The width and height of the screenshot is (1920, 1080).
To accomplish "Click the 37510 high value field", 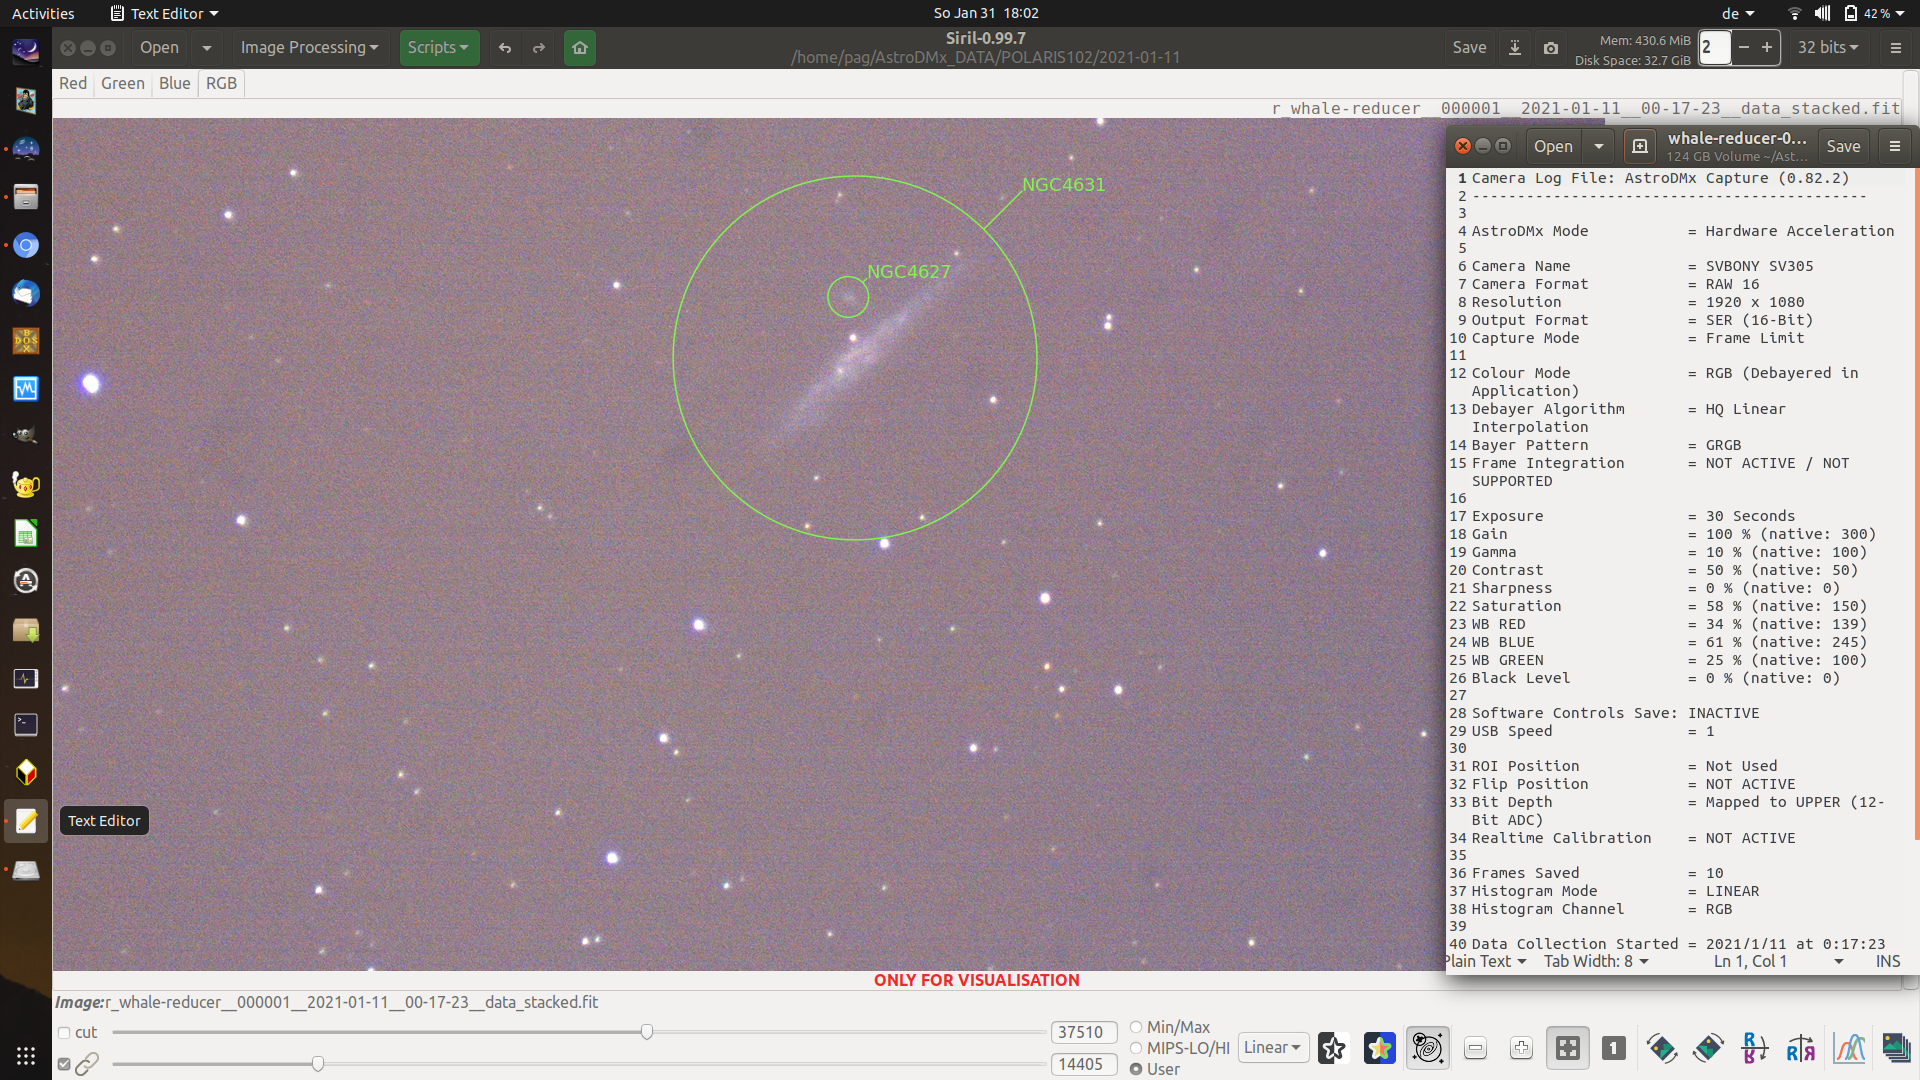I will pos(1084,1032).
